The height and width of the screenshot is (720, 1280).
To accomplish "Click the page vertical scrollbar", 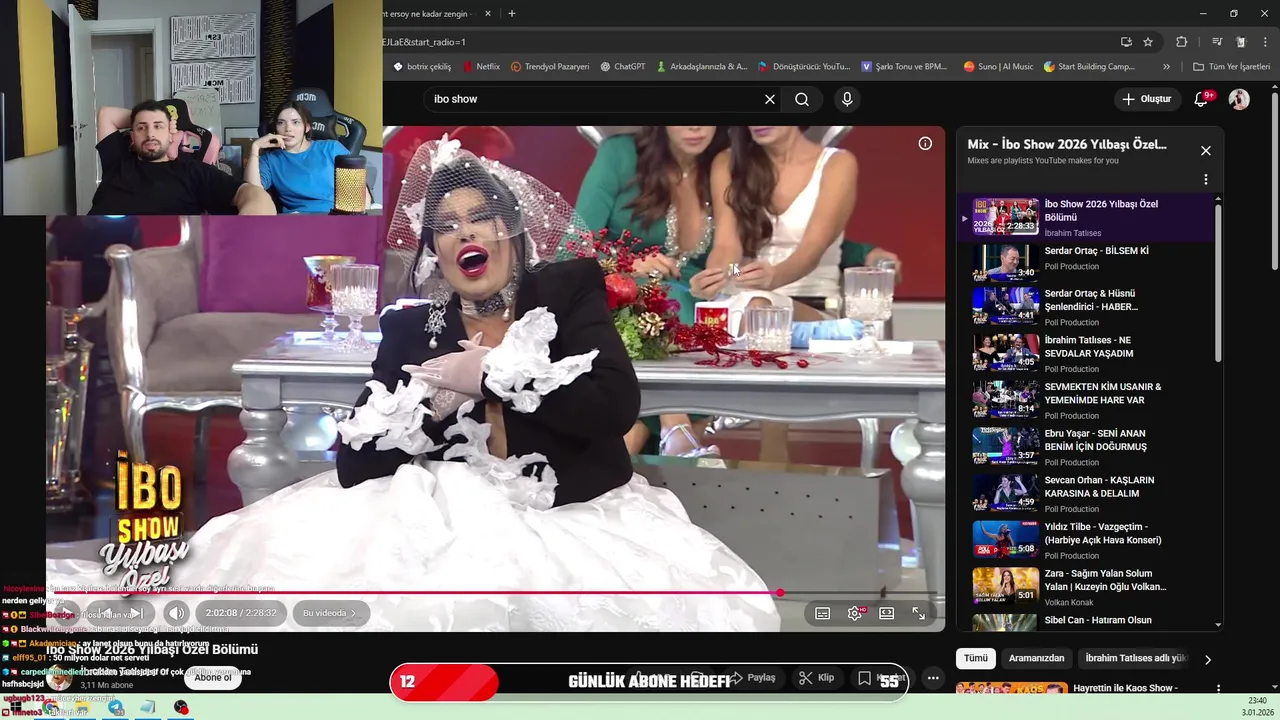I will tap(1275, 180).
